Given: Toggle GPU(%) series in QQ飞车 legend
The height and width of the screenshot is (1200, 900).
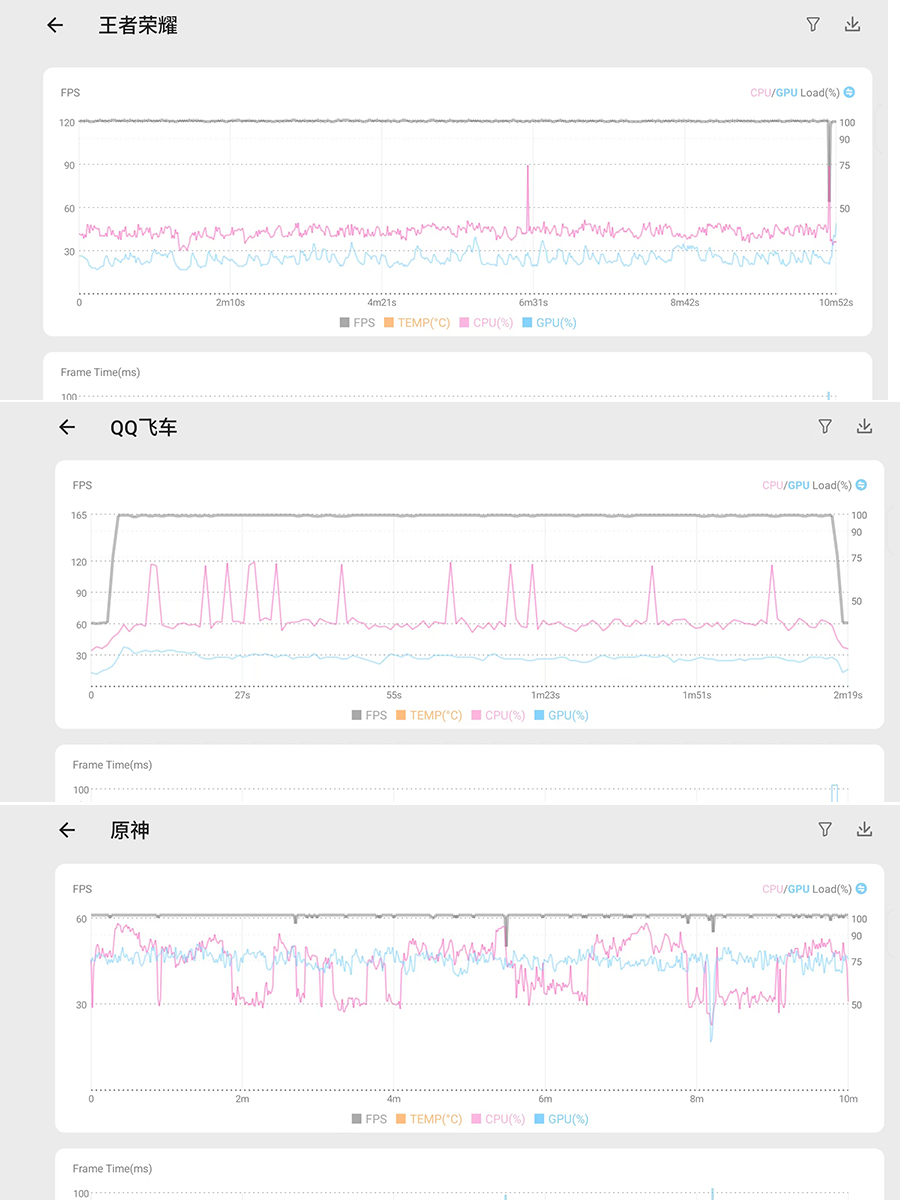Looking at the screenshot, I should coord(561,716).
